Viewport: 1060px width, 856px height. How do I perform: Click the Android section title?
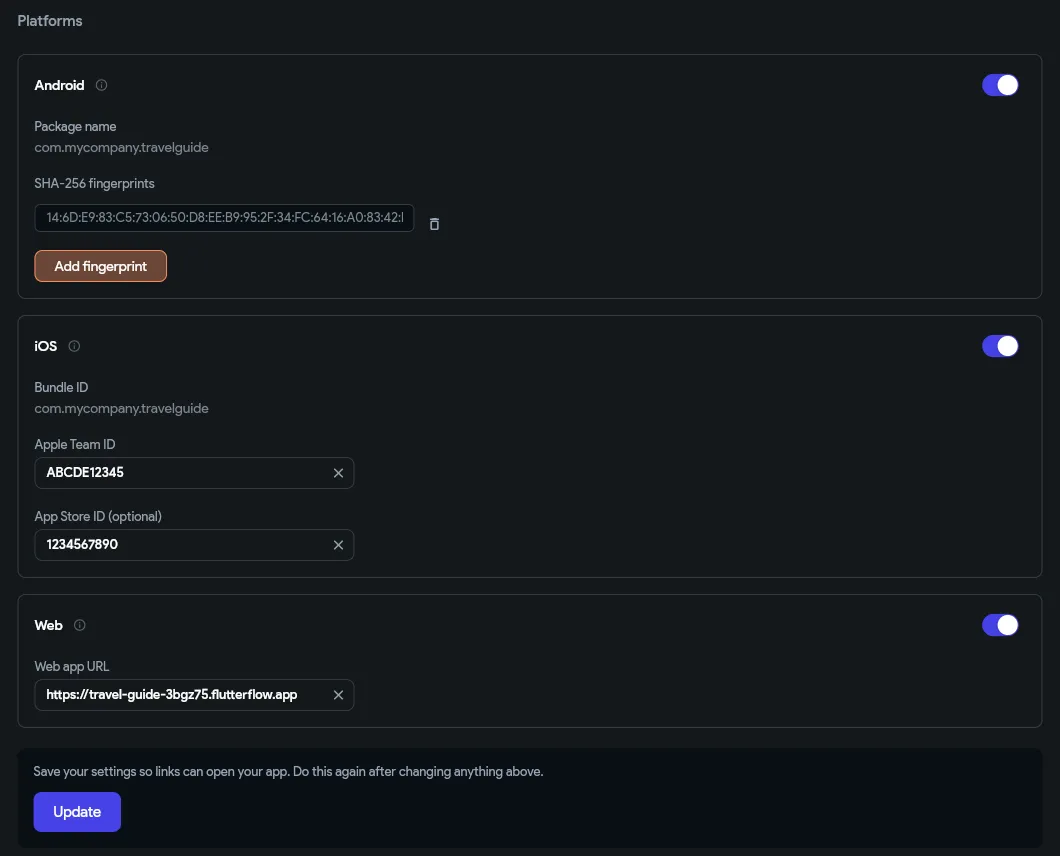59,85
